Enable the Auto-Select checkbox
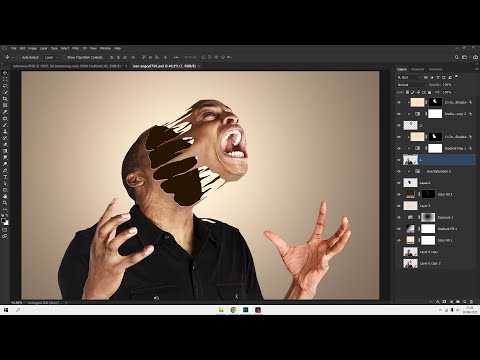 pyautogui.click(x=19, y=57)
